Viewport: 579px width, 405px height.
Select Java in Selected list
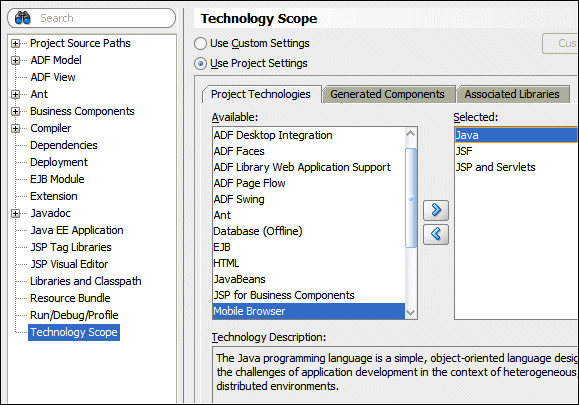click(516, 135)
